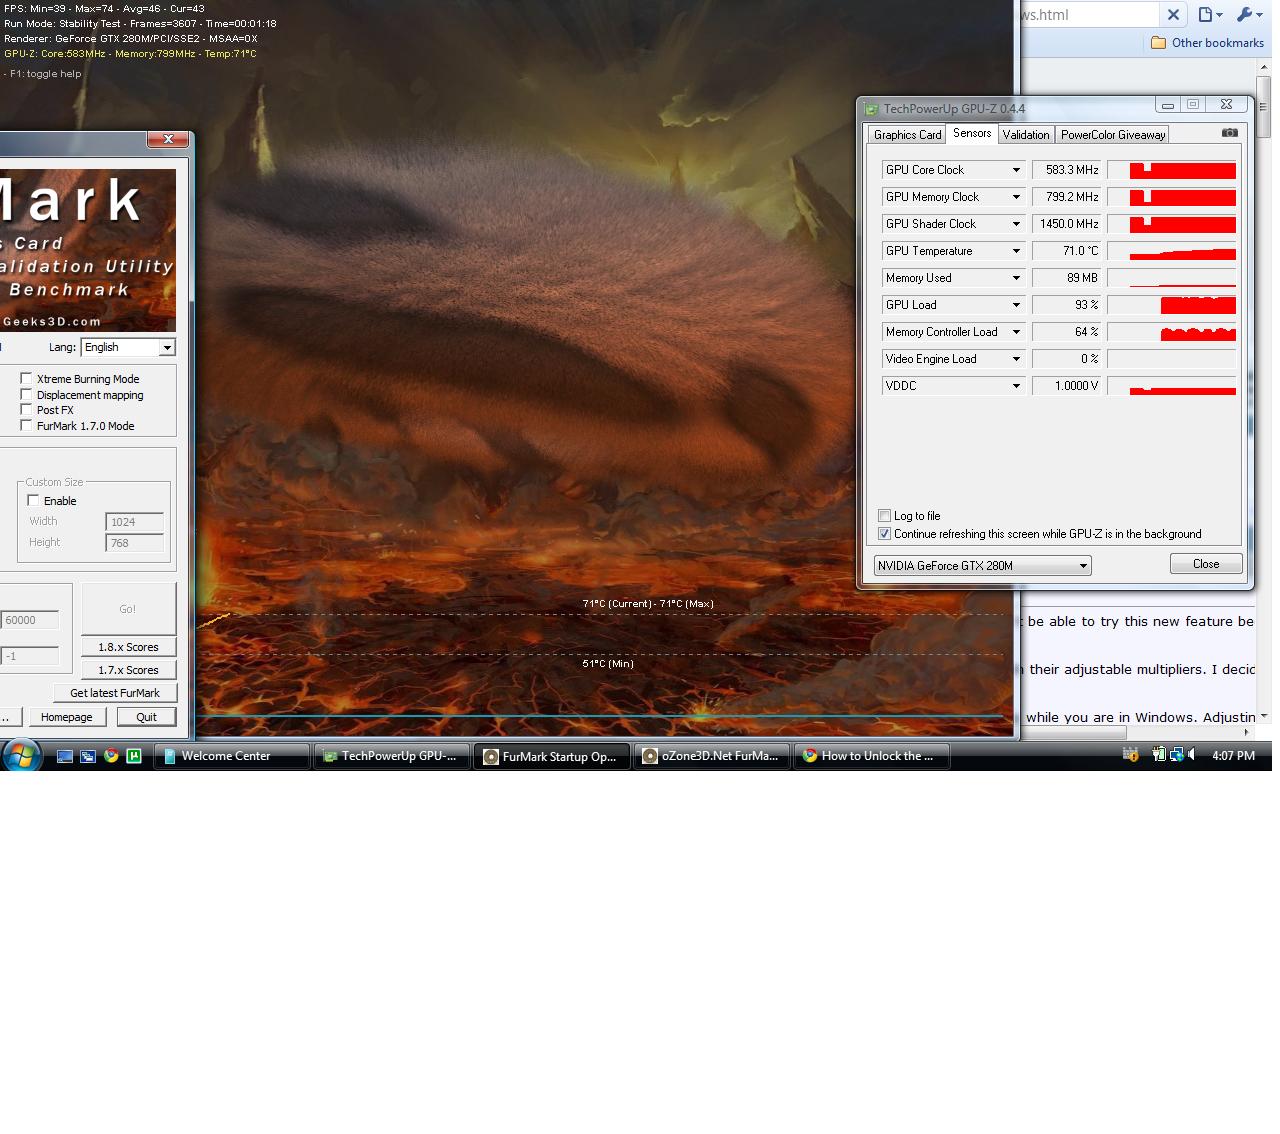1280x1134 pixels.
Task: Tick the Custom Size Enable checkbox
Action: tap(33, 500)
